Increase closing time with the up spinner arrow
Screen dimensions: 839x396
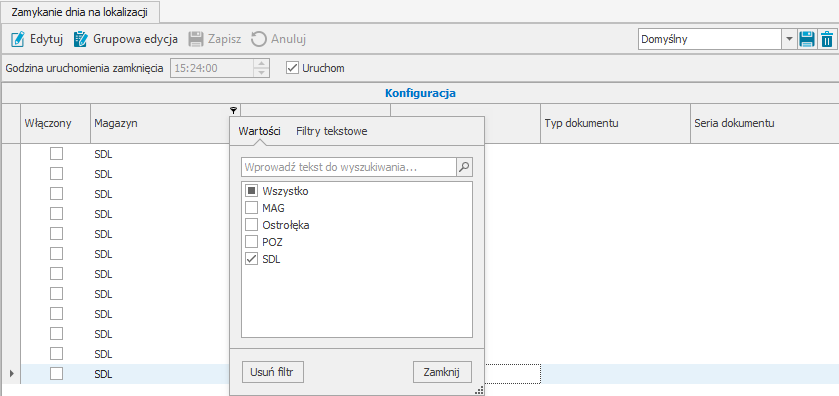[x=261, y=63]
